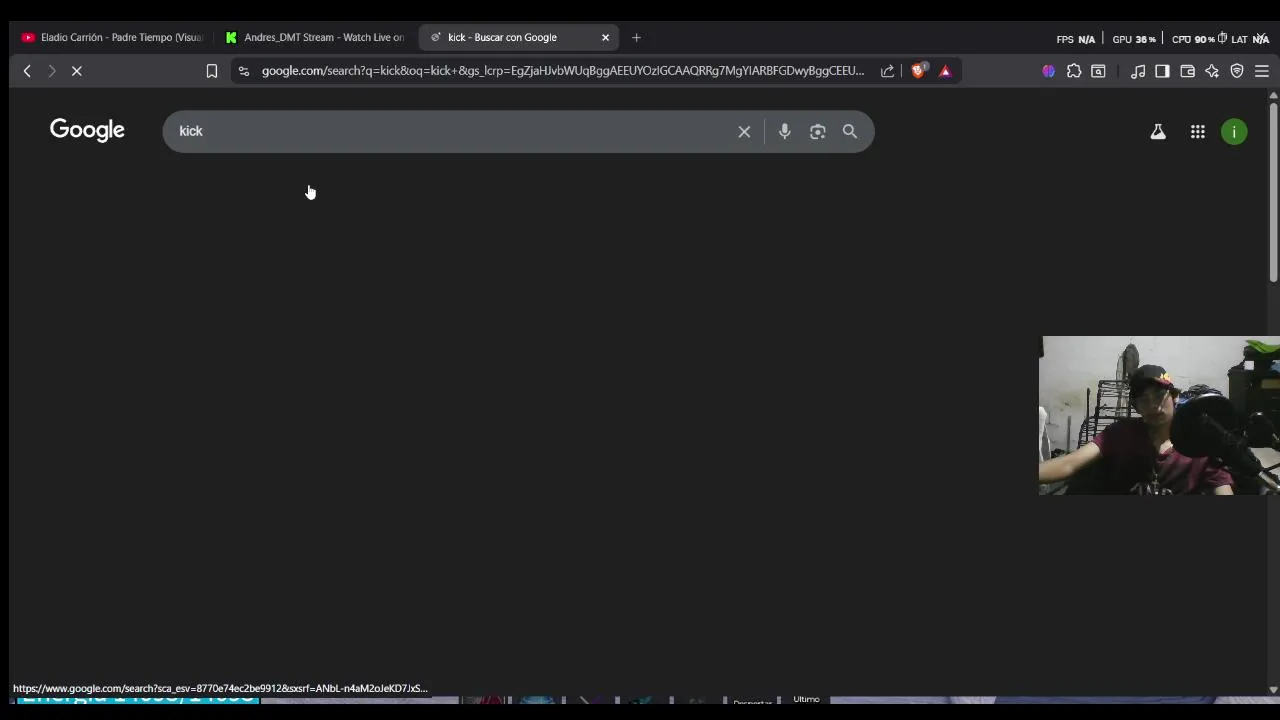Open the purple brain extension icon
The height and width of the screenshot is (720, 1280).
1048,71
